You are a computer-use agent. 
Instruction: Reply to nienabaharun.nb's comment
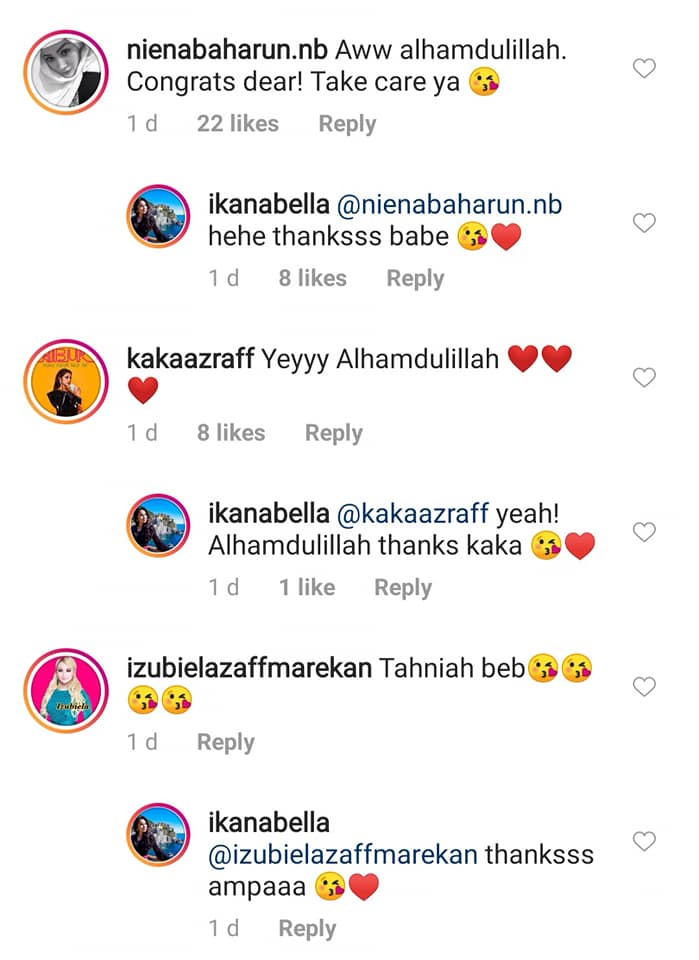click(347, 124)
